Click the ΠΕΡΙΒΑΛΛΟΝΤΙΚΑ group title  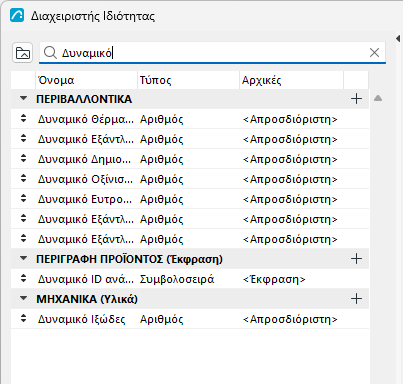pyautogui.click(x=84, y=99)
